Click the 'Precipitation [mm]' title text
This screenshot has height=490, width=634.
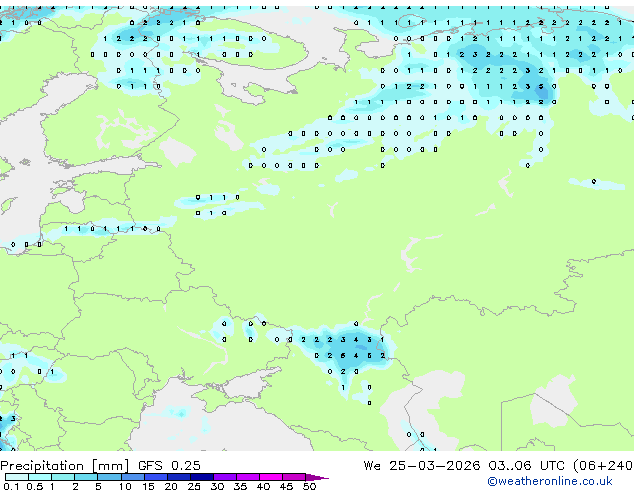point(64,466)
